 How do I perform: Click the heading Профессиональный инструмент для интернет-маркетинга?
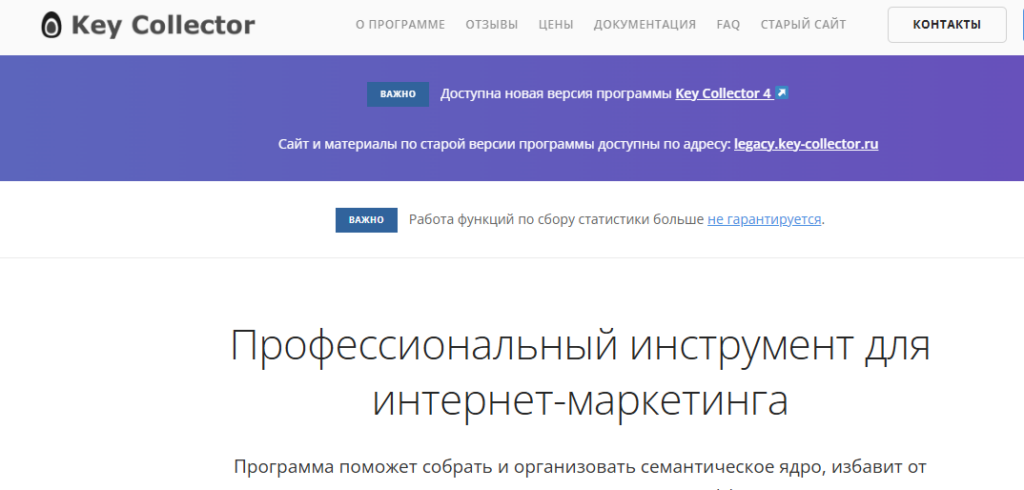(x=580, y=373)
